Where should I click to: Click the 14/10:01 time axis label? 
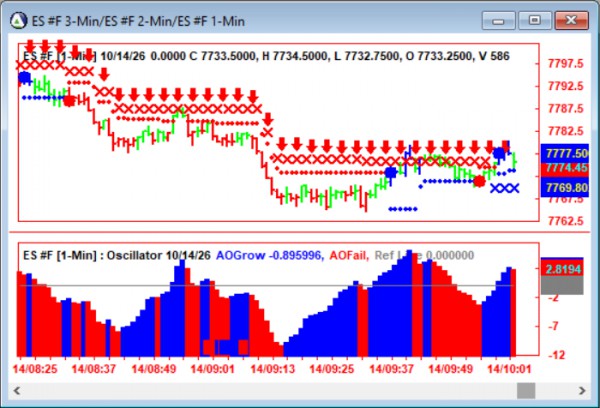[509, 369]
